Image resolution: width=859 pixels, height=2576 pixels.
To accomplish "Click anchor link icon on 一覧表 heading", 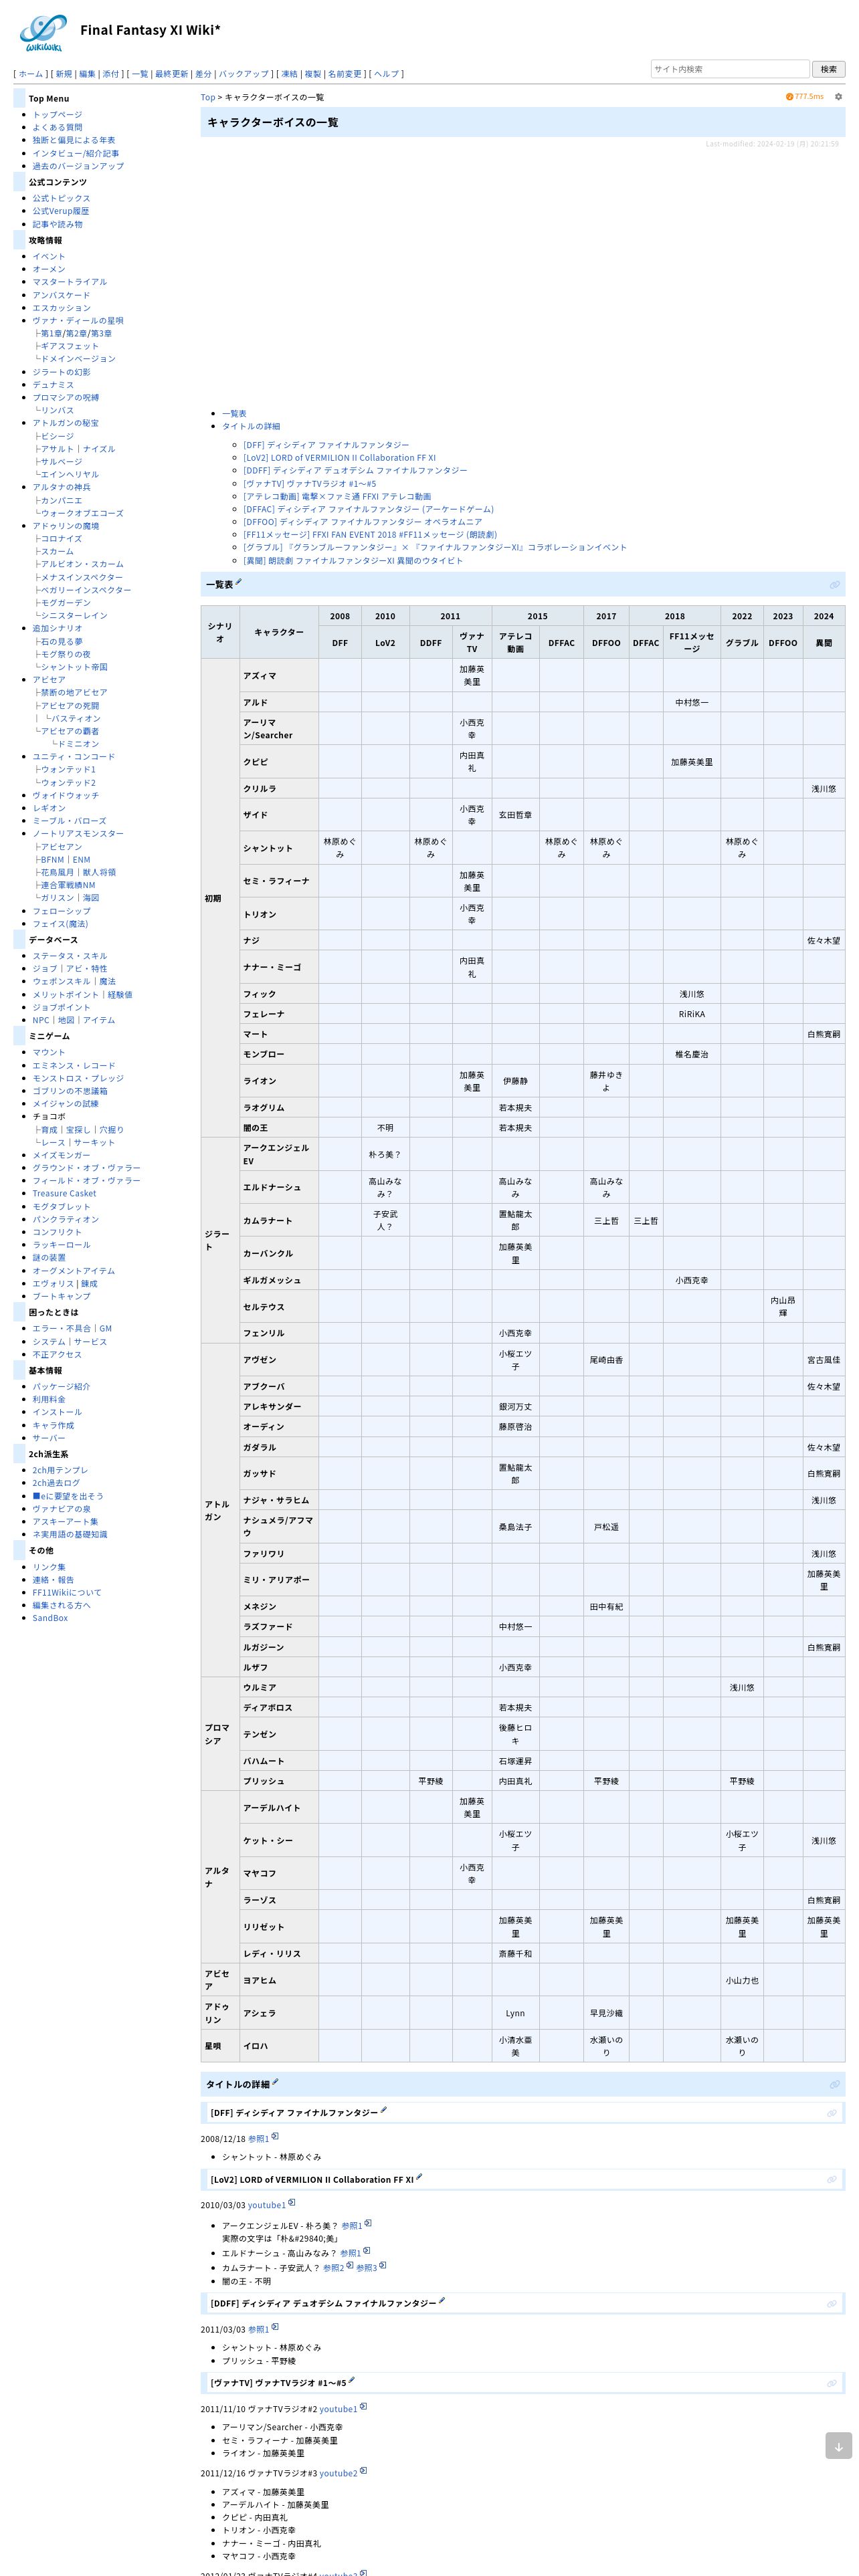I will click(834, 585).
